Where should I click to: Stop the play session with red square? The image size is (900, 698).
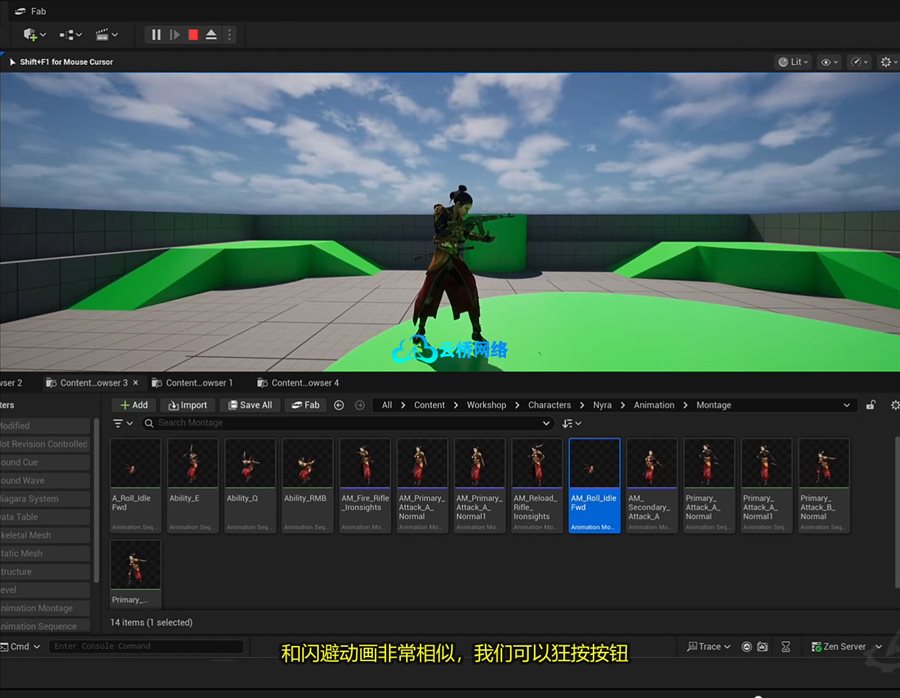(193, 35)
